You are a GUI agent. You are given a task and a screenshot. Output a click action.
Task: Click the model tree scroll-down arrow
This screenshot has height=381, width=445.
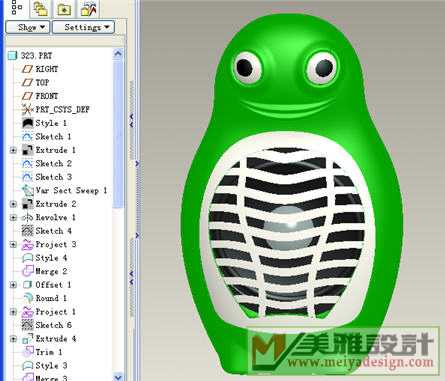[x=118, y=377]
